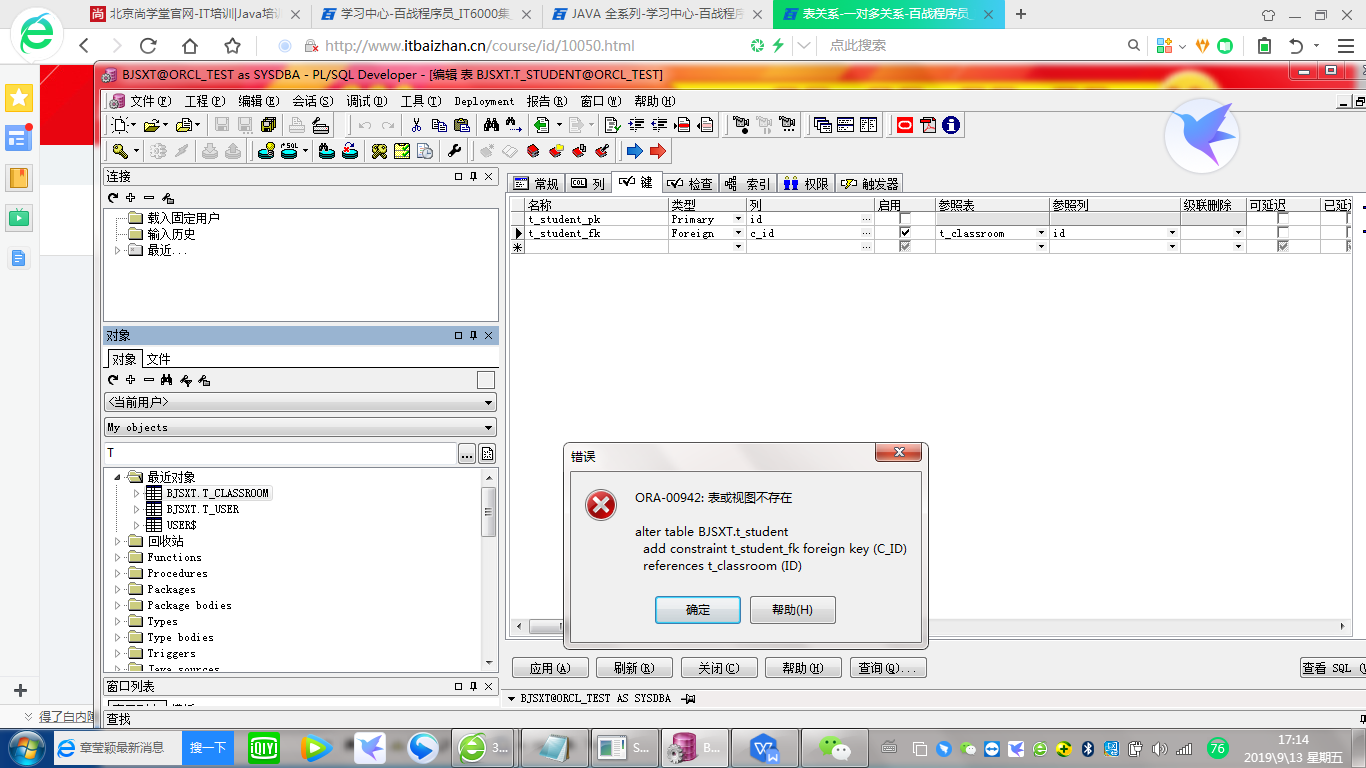Click the crossed keys toolbar icon
This screenshot has height=768, width=1366.
(379, 151)
